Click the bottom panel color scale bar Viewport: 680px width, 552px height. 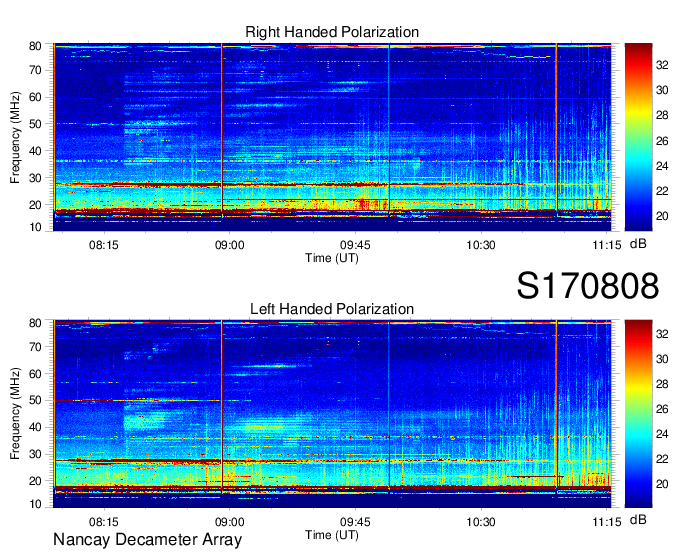click(x=638, y=414)
